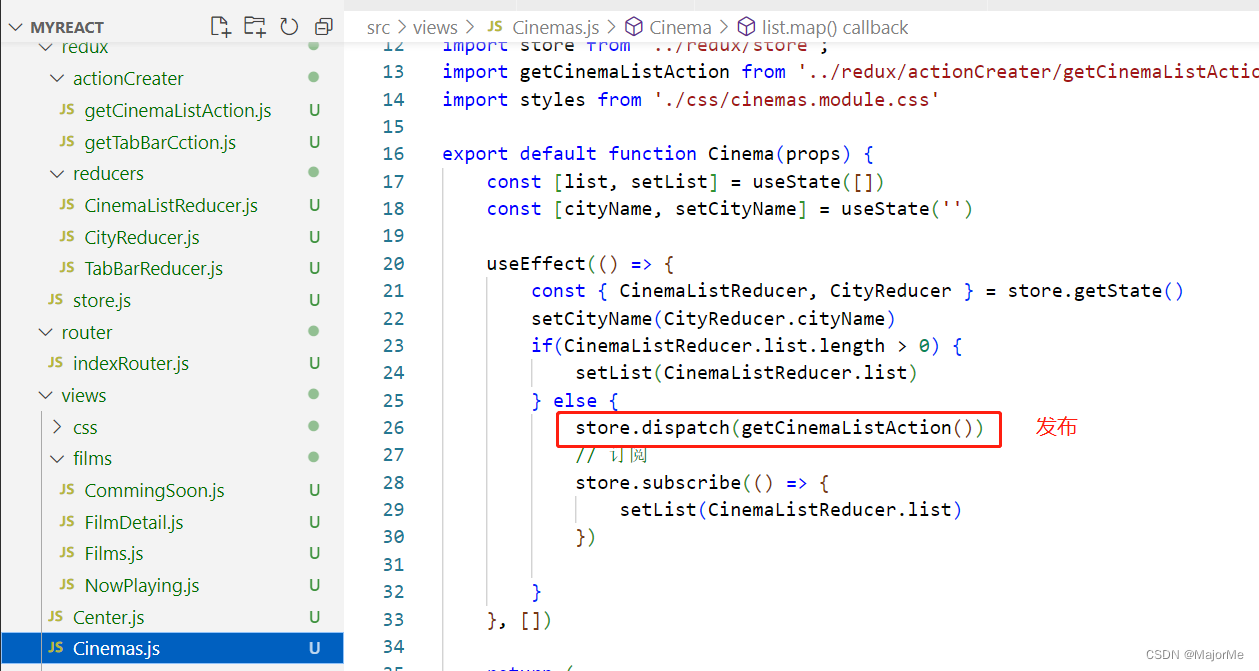Open FilmDetail.js file
The height and width of the screenshot is (671, 1259).
[134, 523]
